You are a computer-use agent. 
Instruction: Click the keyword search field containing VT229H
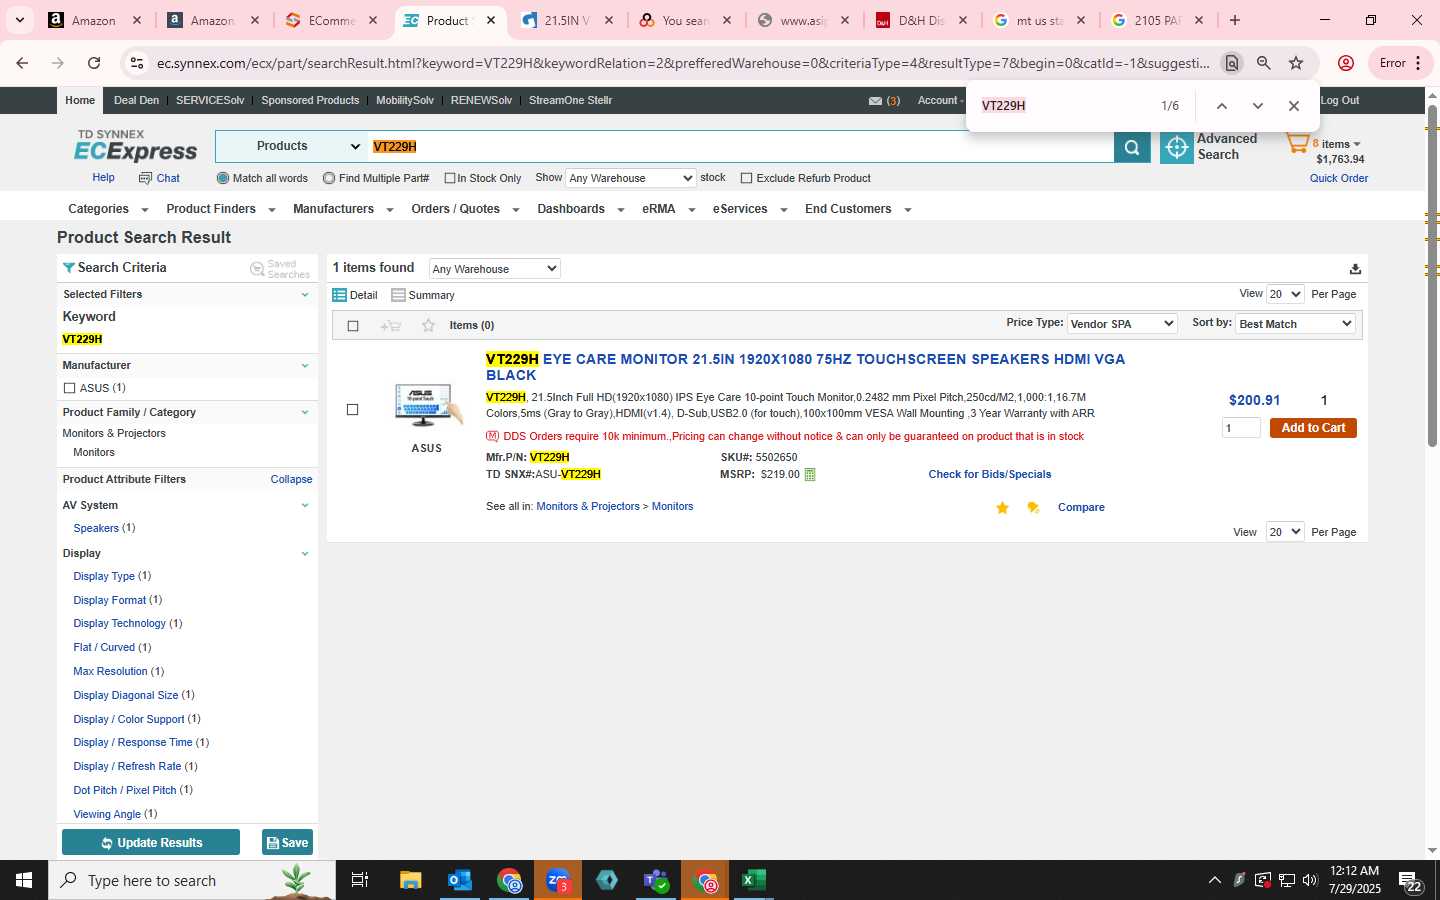point(741,146)
